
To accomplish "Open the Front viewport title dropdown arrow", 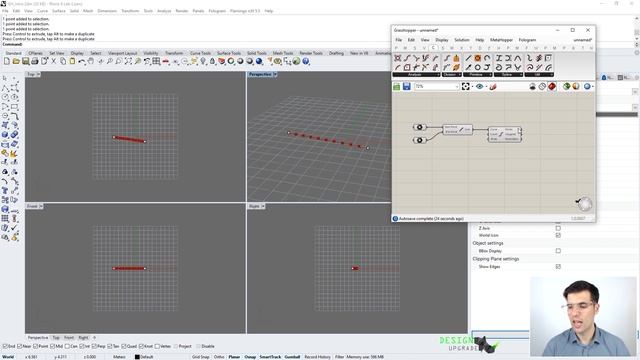I will coord(40,206).
